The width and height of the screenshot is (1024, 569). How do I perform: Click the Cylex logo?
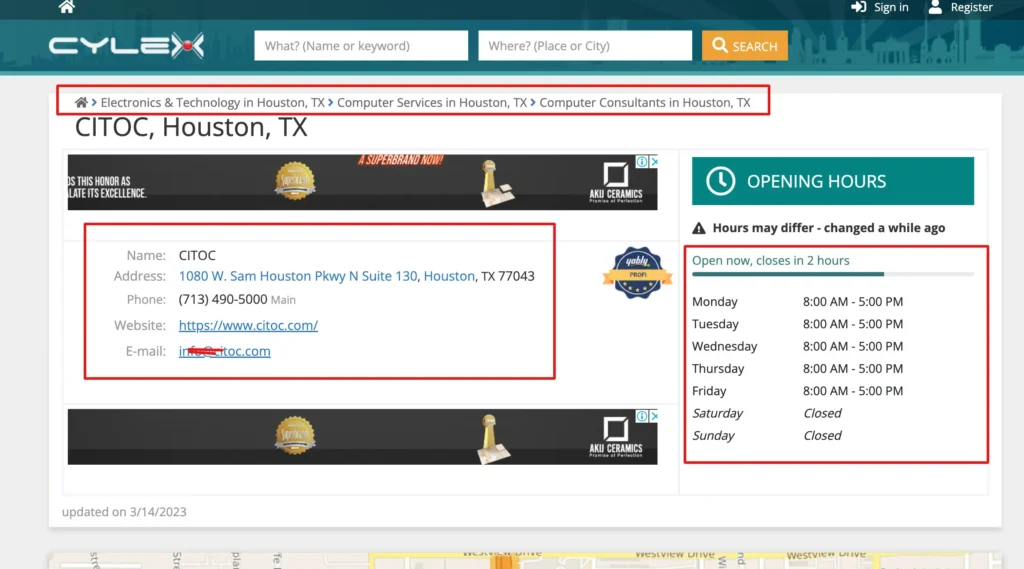click(126, 46)
